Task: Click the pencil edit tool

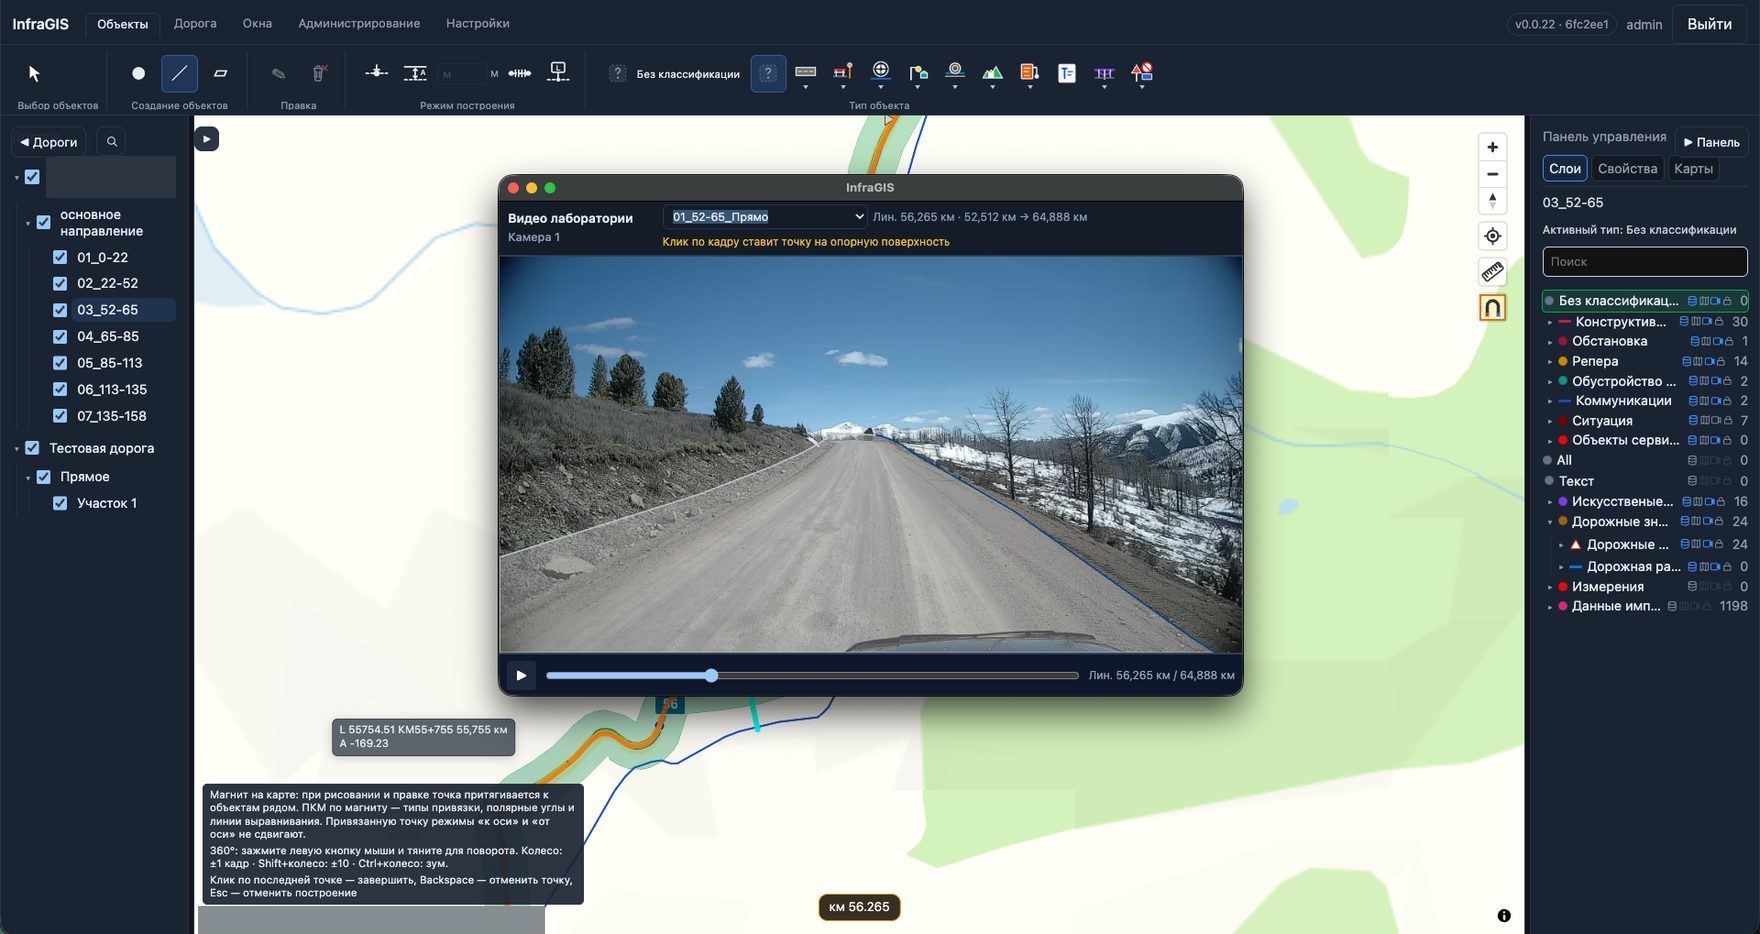Action: pyautogui.click(x=279, y=73)
